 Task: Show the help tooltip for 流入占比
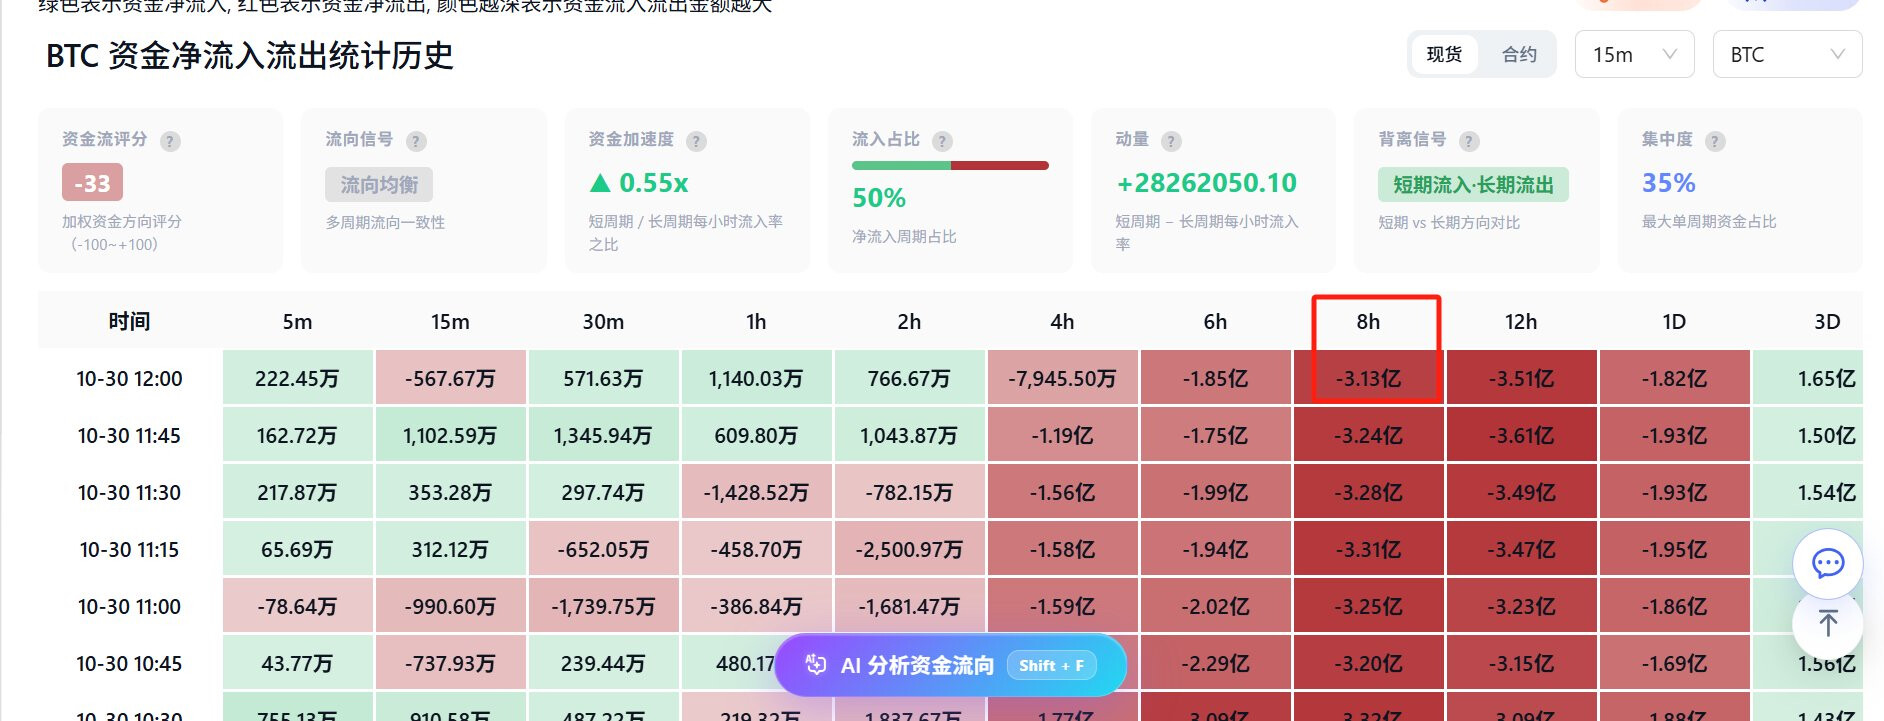[x=943, y=141]
